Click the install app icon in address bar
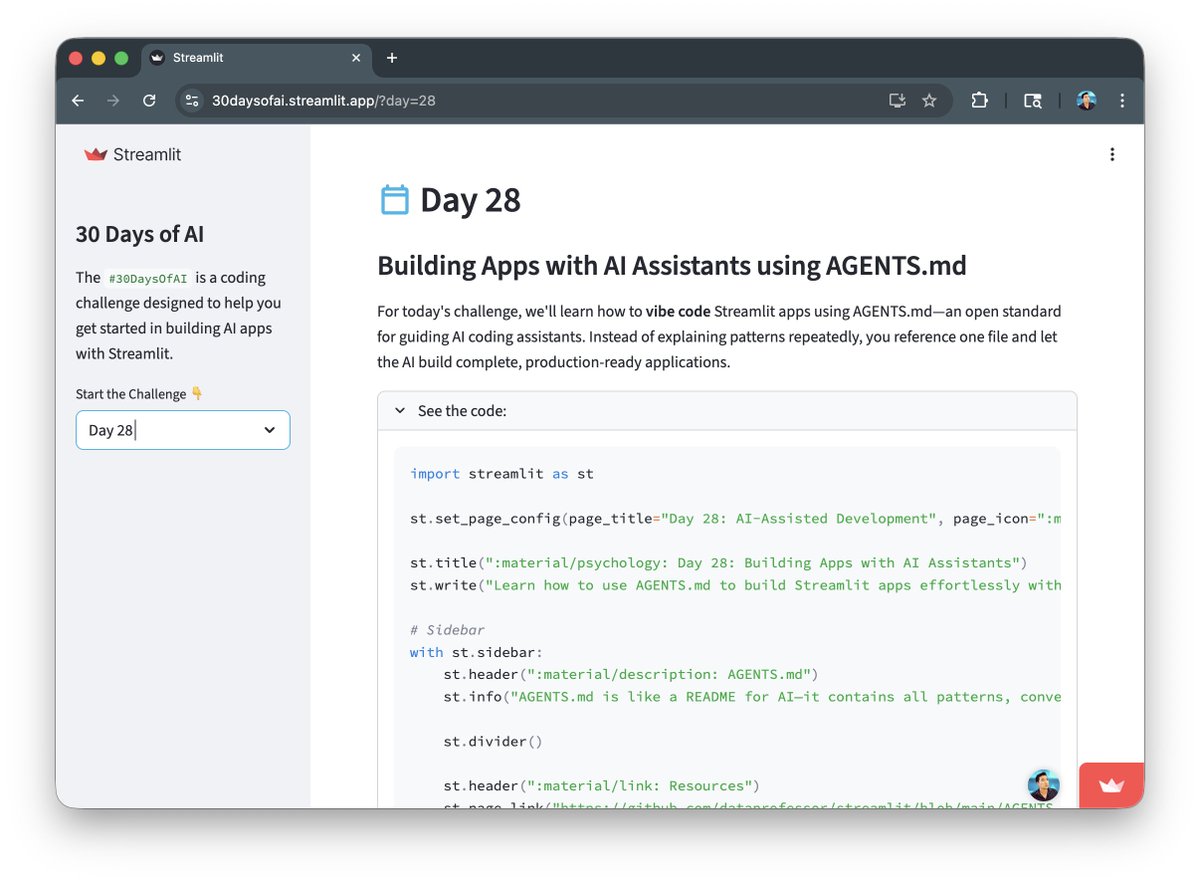1200x882 pixels. point(897,101)
